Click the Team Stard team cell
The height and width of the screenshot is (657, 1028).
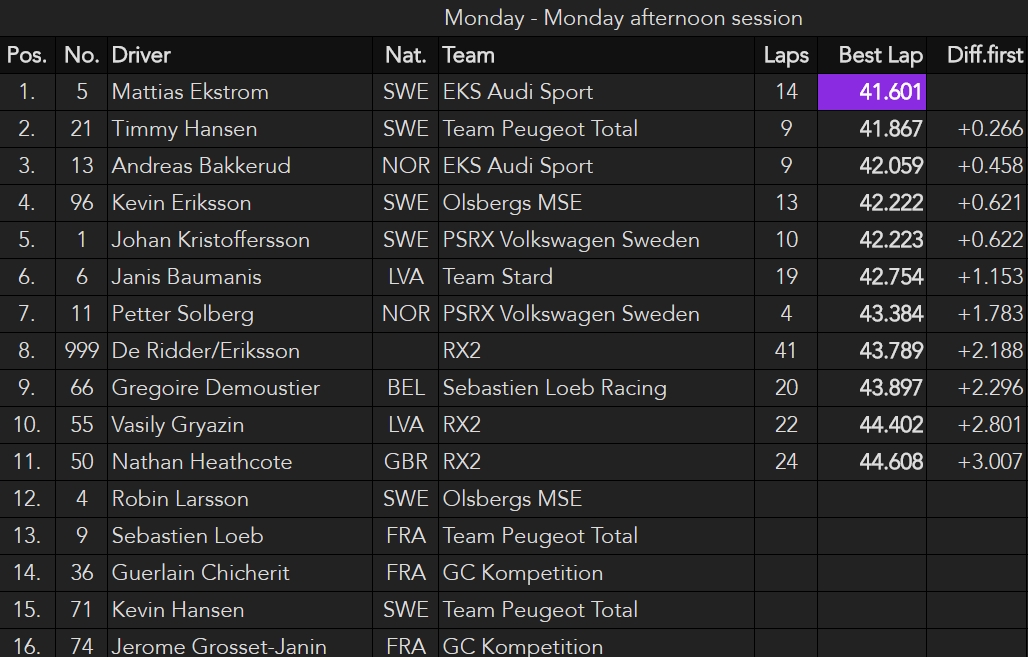coord(497,277)
